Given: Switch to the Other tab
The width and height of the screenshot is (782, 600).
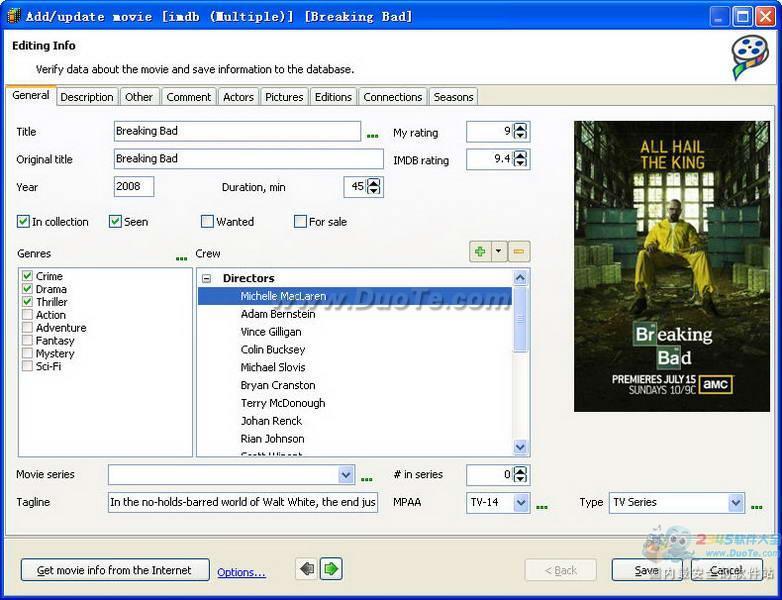Looking at the screenshot, I should pos(139,97).
